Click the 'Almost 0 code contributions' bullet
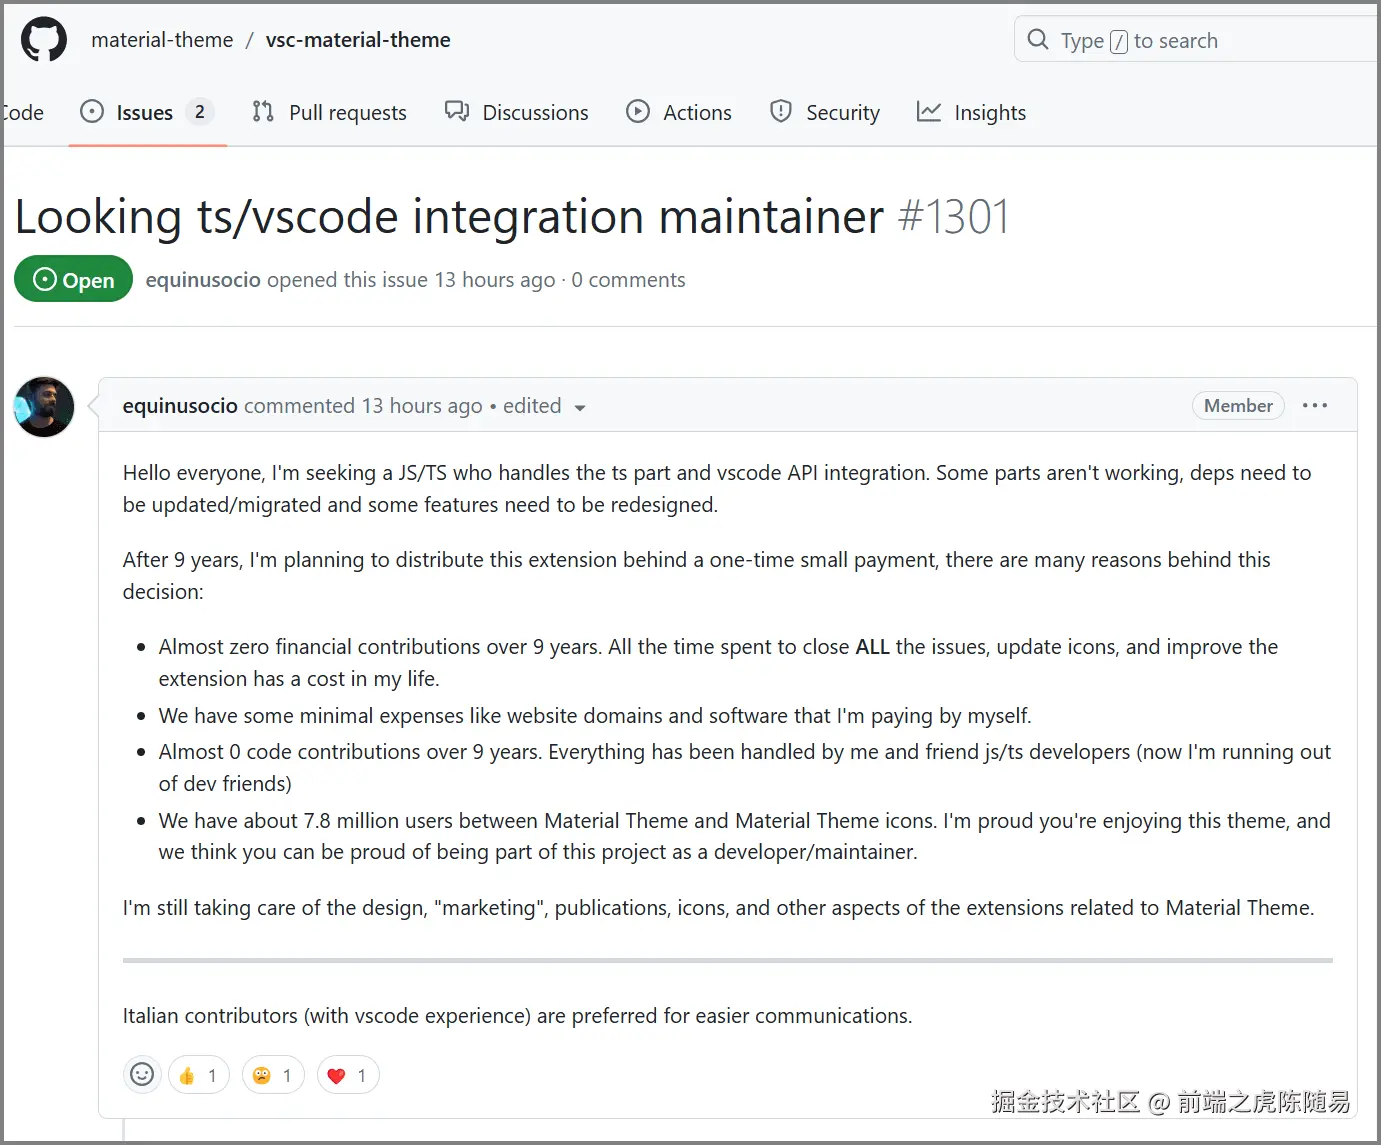1381x1145 pixels. (x=745, y=768)
